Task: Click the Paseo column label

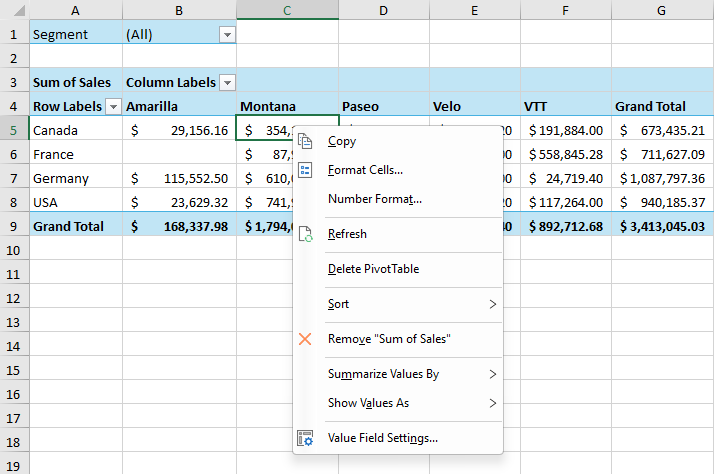Action: (384, 107)
